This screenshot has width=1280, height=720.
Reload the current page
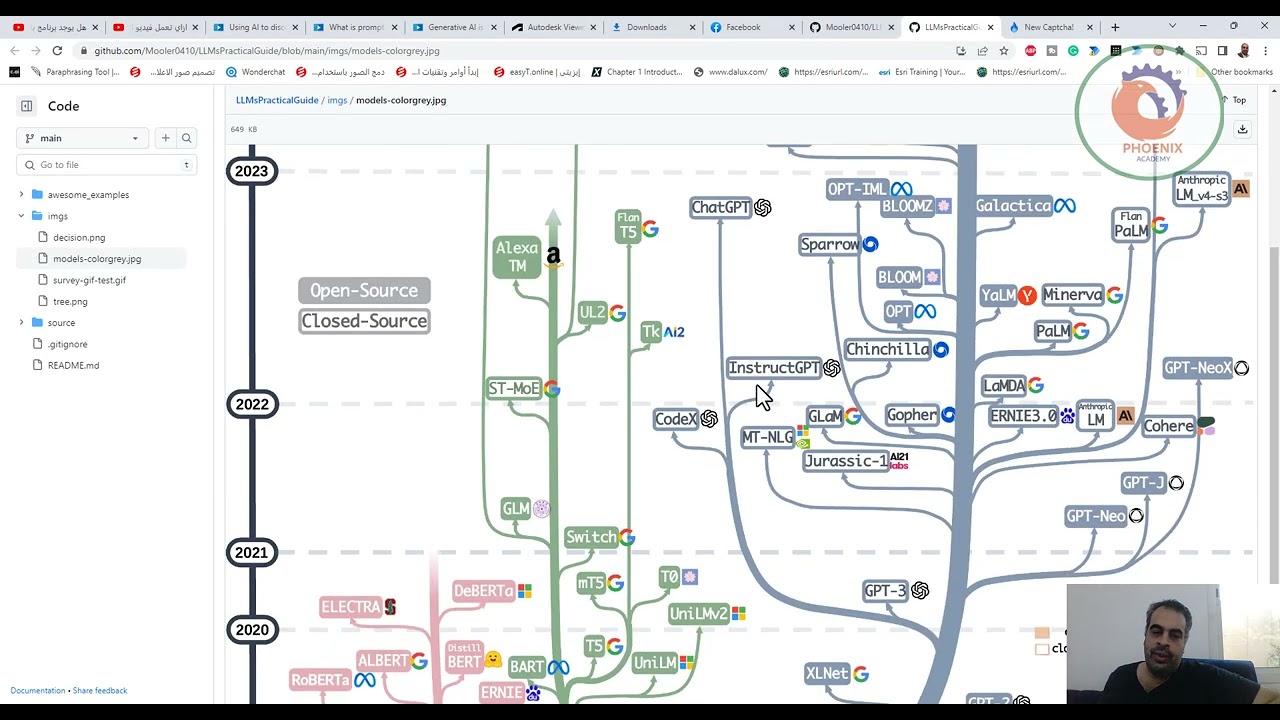point(57,50)
